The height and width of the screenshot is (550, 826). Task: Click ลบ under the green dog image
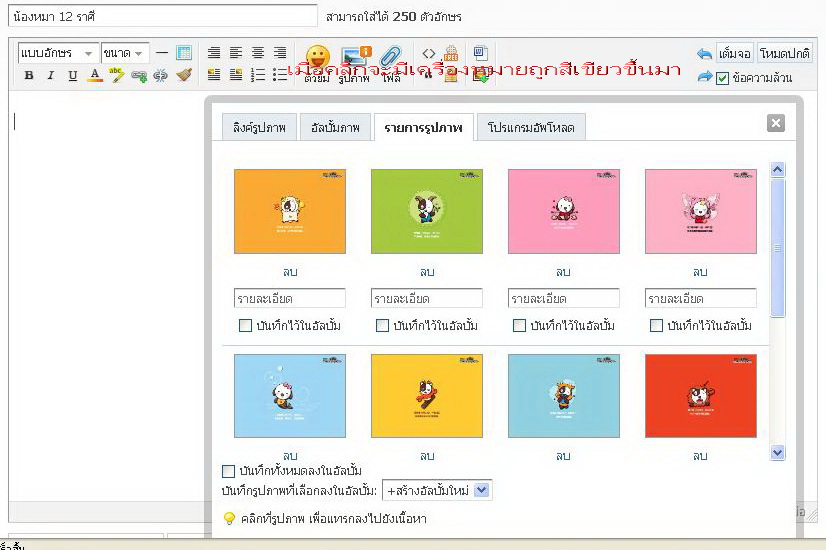click(x=427, y=272)
